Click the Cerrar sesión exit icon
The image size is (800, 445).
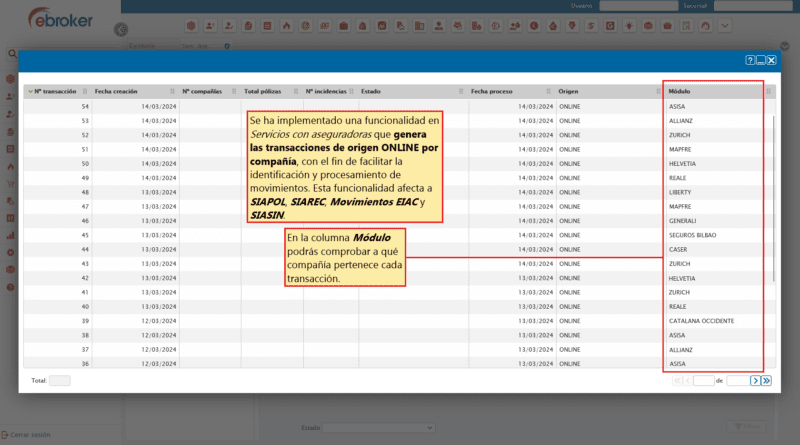(x=5, y=435)
